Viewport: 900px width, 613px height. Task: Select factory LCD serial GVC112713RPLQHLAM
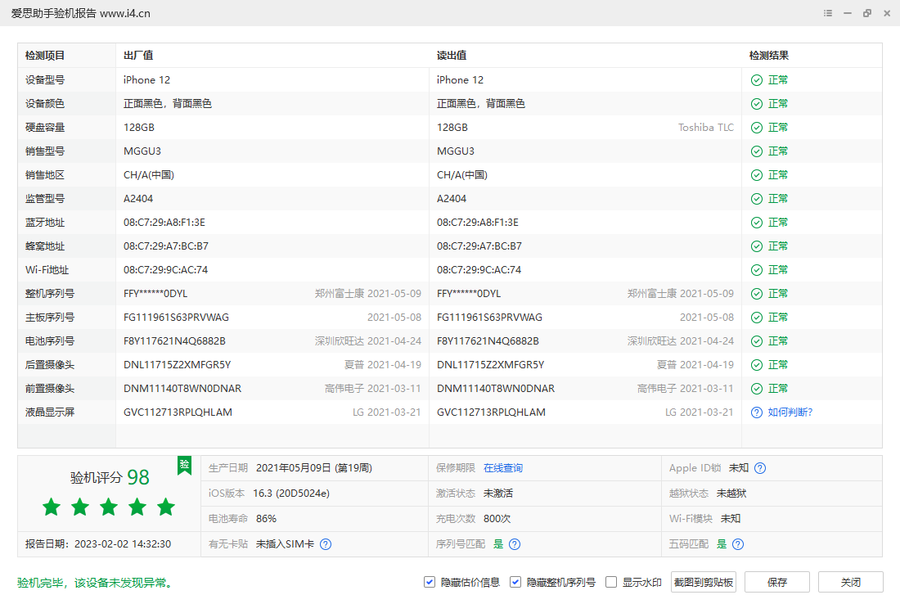[178, 412]
